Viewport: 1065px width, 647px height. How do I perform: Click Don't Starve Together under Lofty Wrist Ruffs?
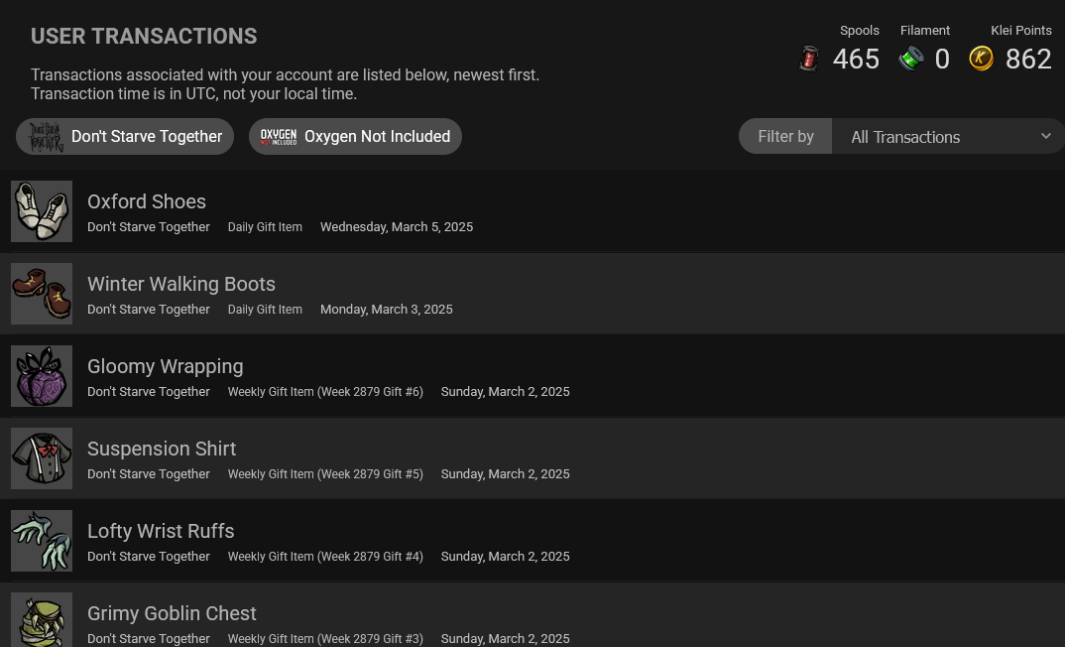(x=148, y=556)
